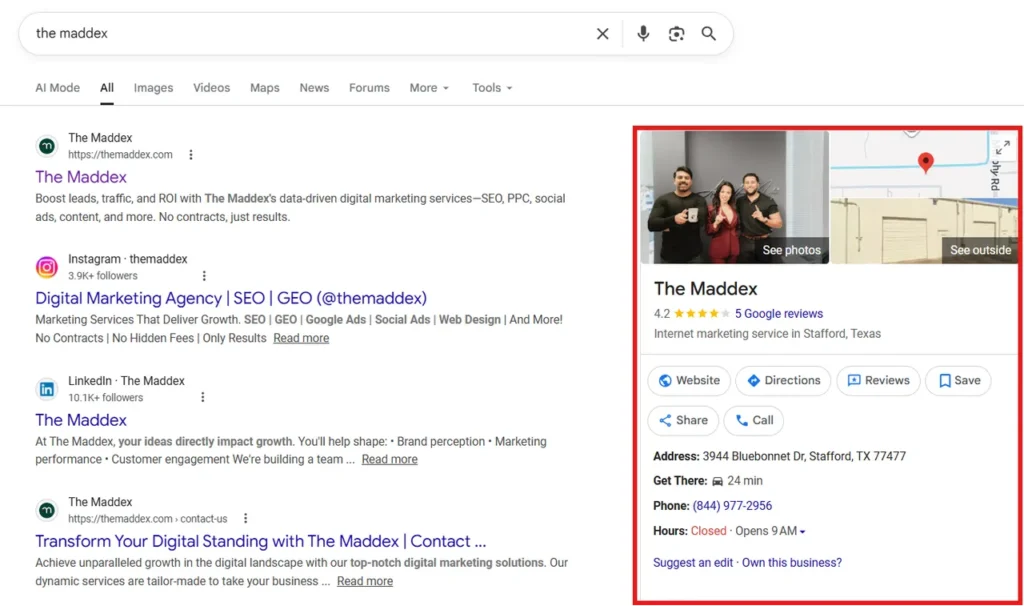Click the Call button

754,421
